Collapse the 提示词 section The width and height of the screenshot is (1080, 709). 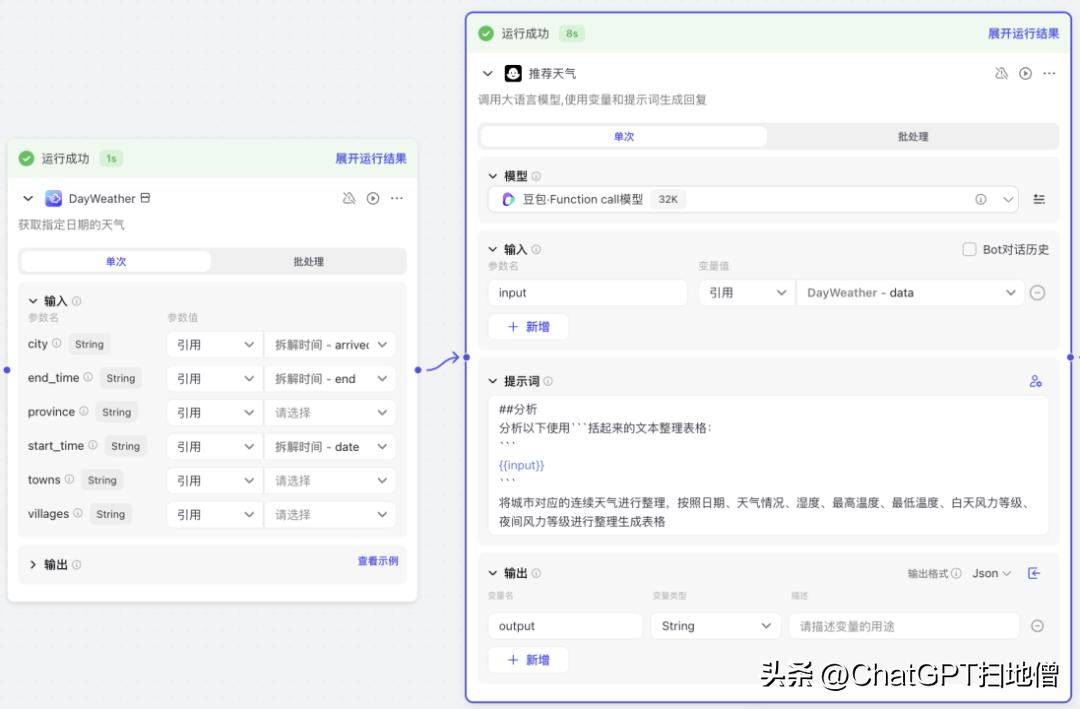[492, 381]
